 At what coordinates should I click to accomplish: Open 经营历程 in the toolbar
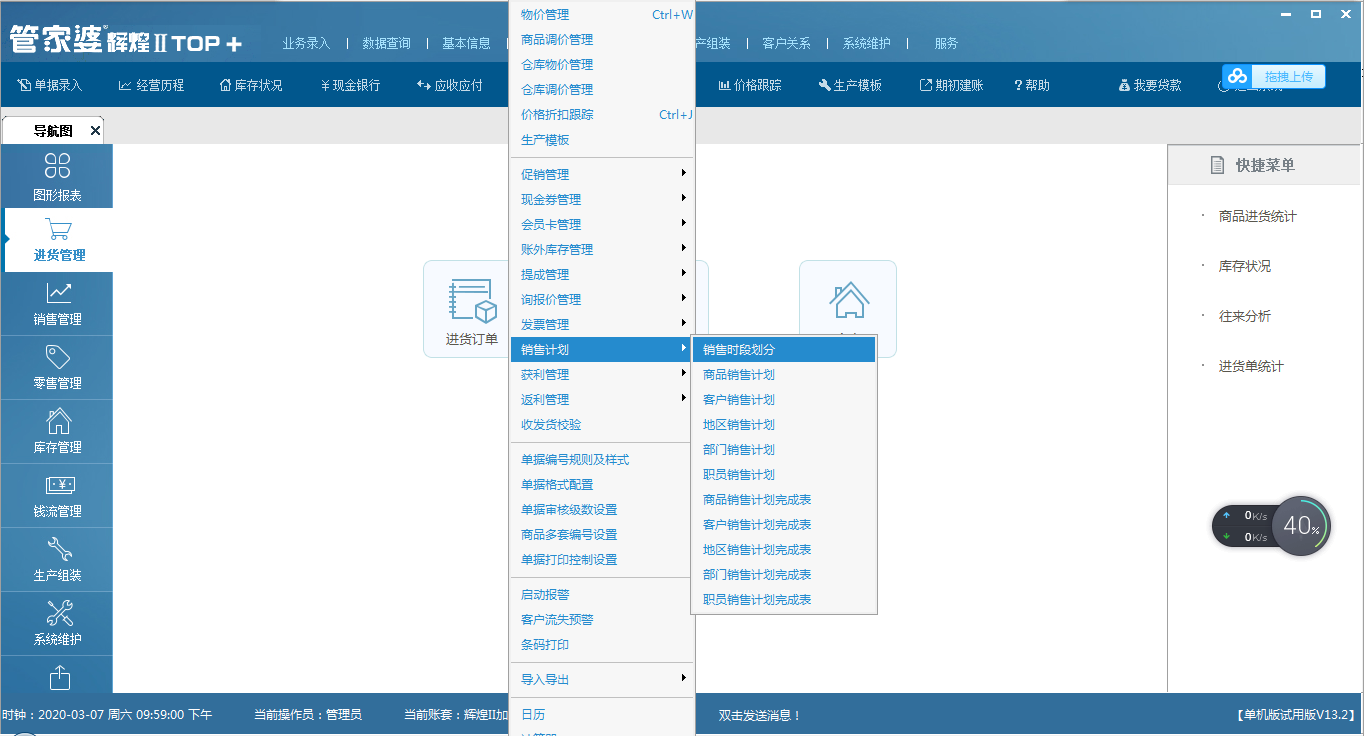(151, 85)
